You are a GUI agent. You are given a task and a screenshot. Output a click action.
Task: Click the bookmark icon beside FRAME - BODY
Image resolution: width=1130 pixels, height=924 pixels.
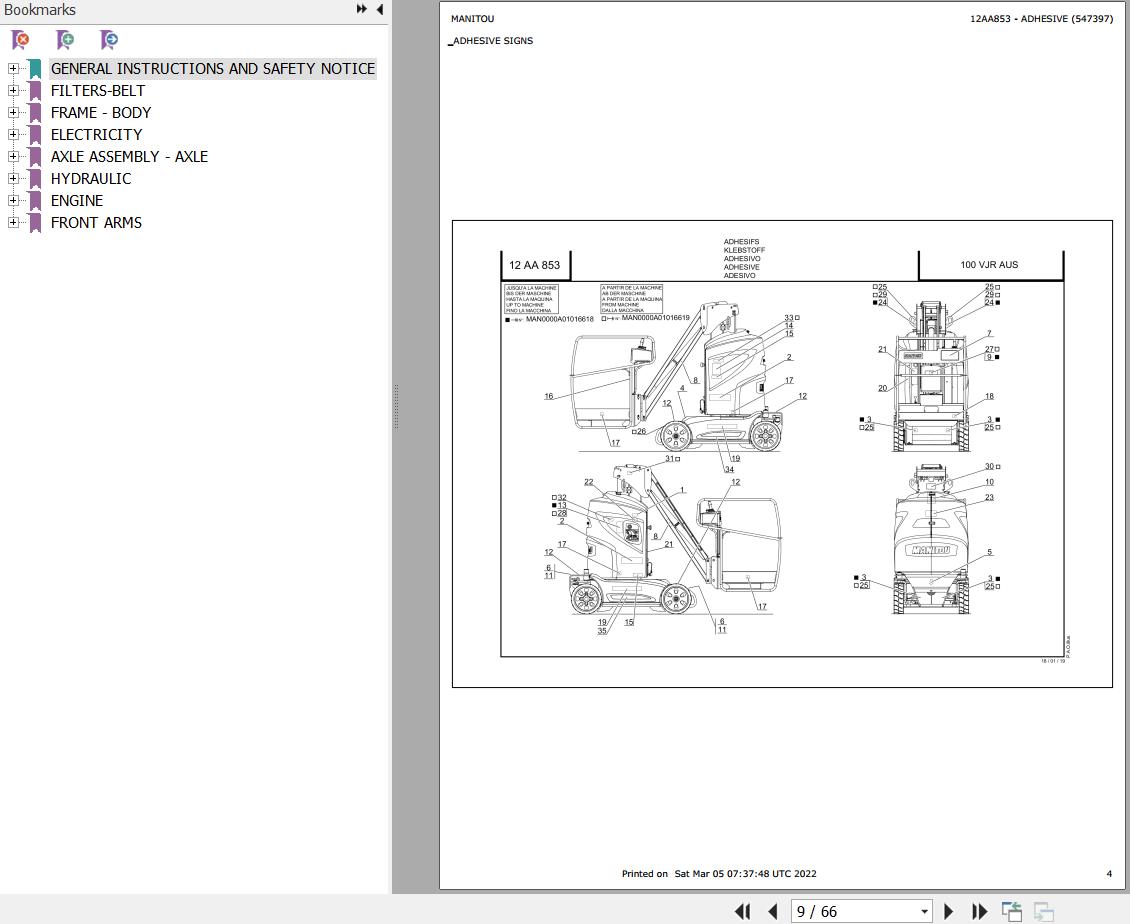pyautogui.click(x=35, y=113)
